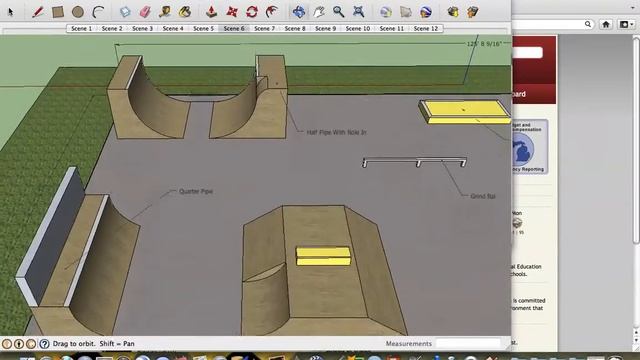Screen dimensions: 640x360
Task: Click the grind rail model object
Action: (414, 162)
